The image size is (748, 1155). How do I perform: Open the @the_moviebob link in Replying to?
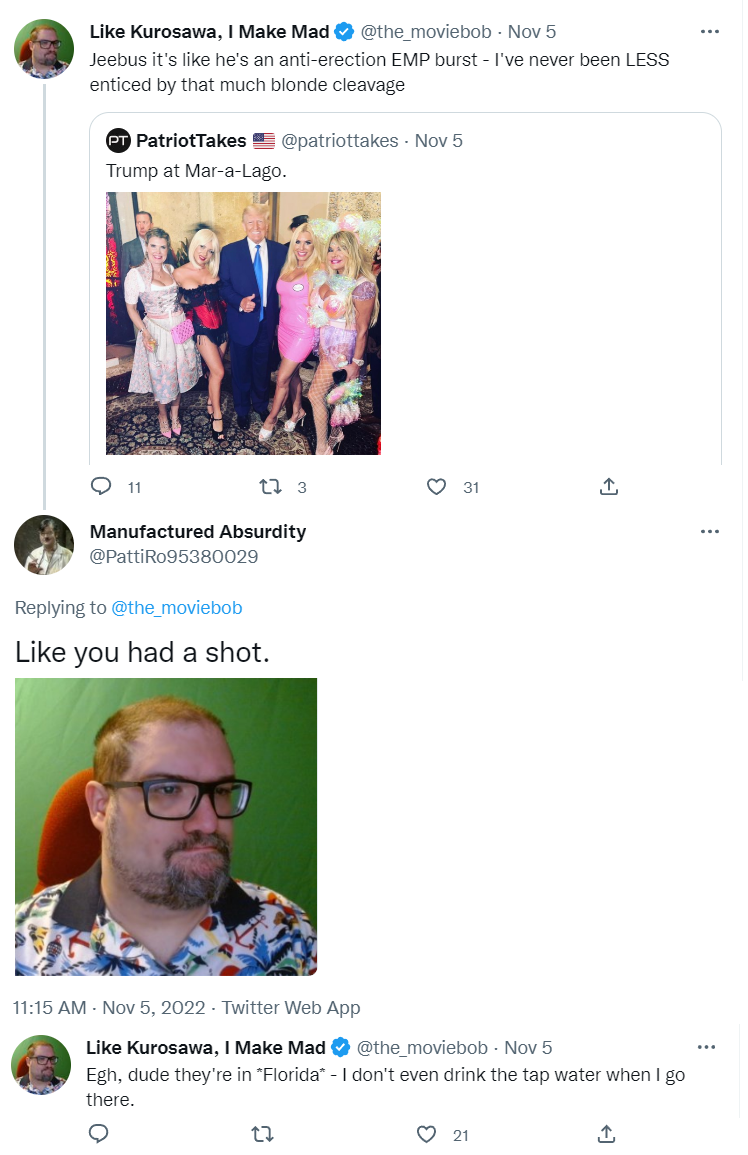tap(176, 608)
